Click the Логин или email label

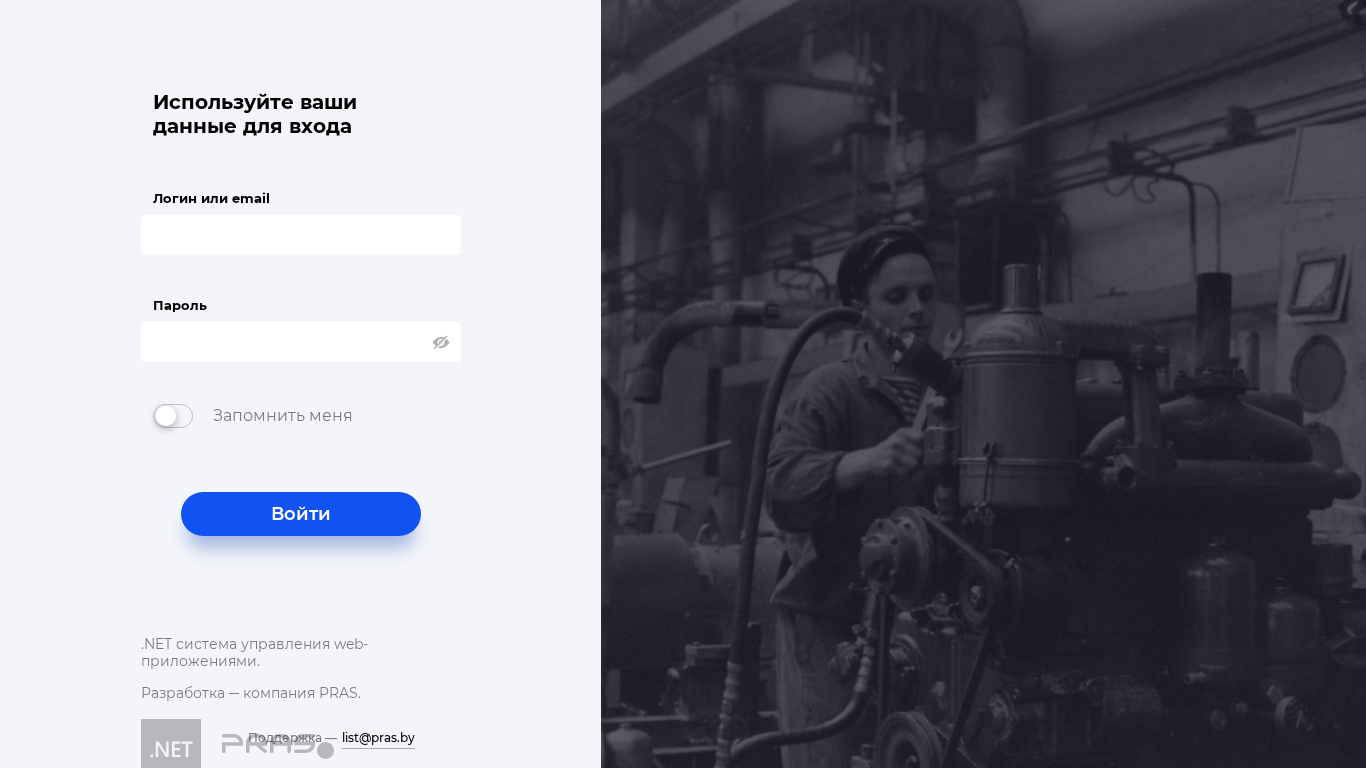click(211, 198)
